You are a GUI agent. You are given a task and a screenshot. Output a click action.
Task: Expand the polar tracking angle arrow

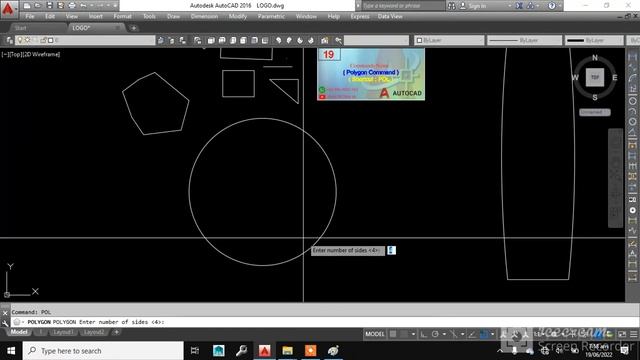(x=444, y=334)
